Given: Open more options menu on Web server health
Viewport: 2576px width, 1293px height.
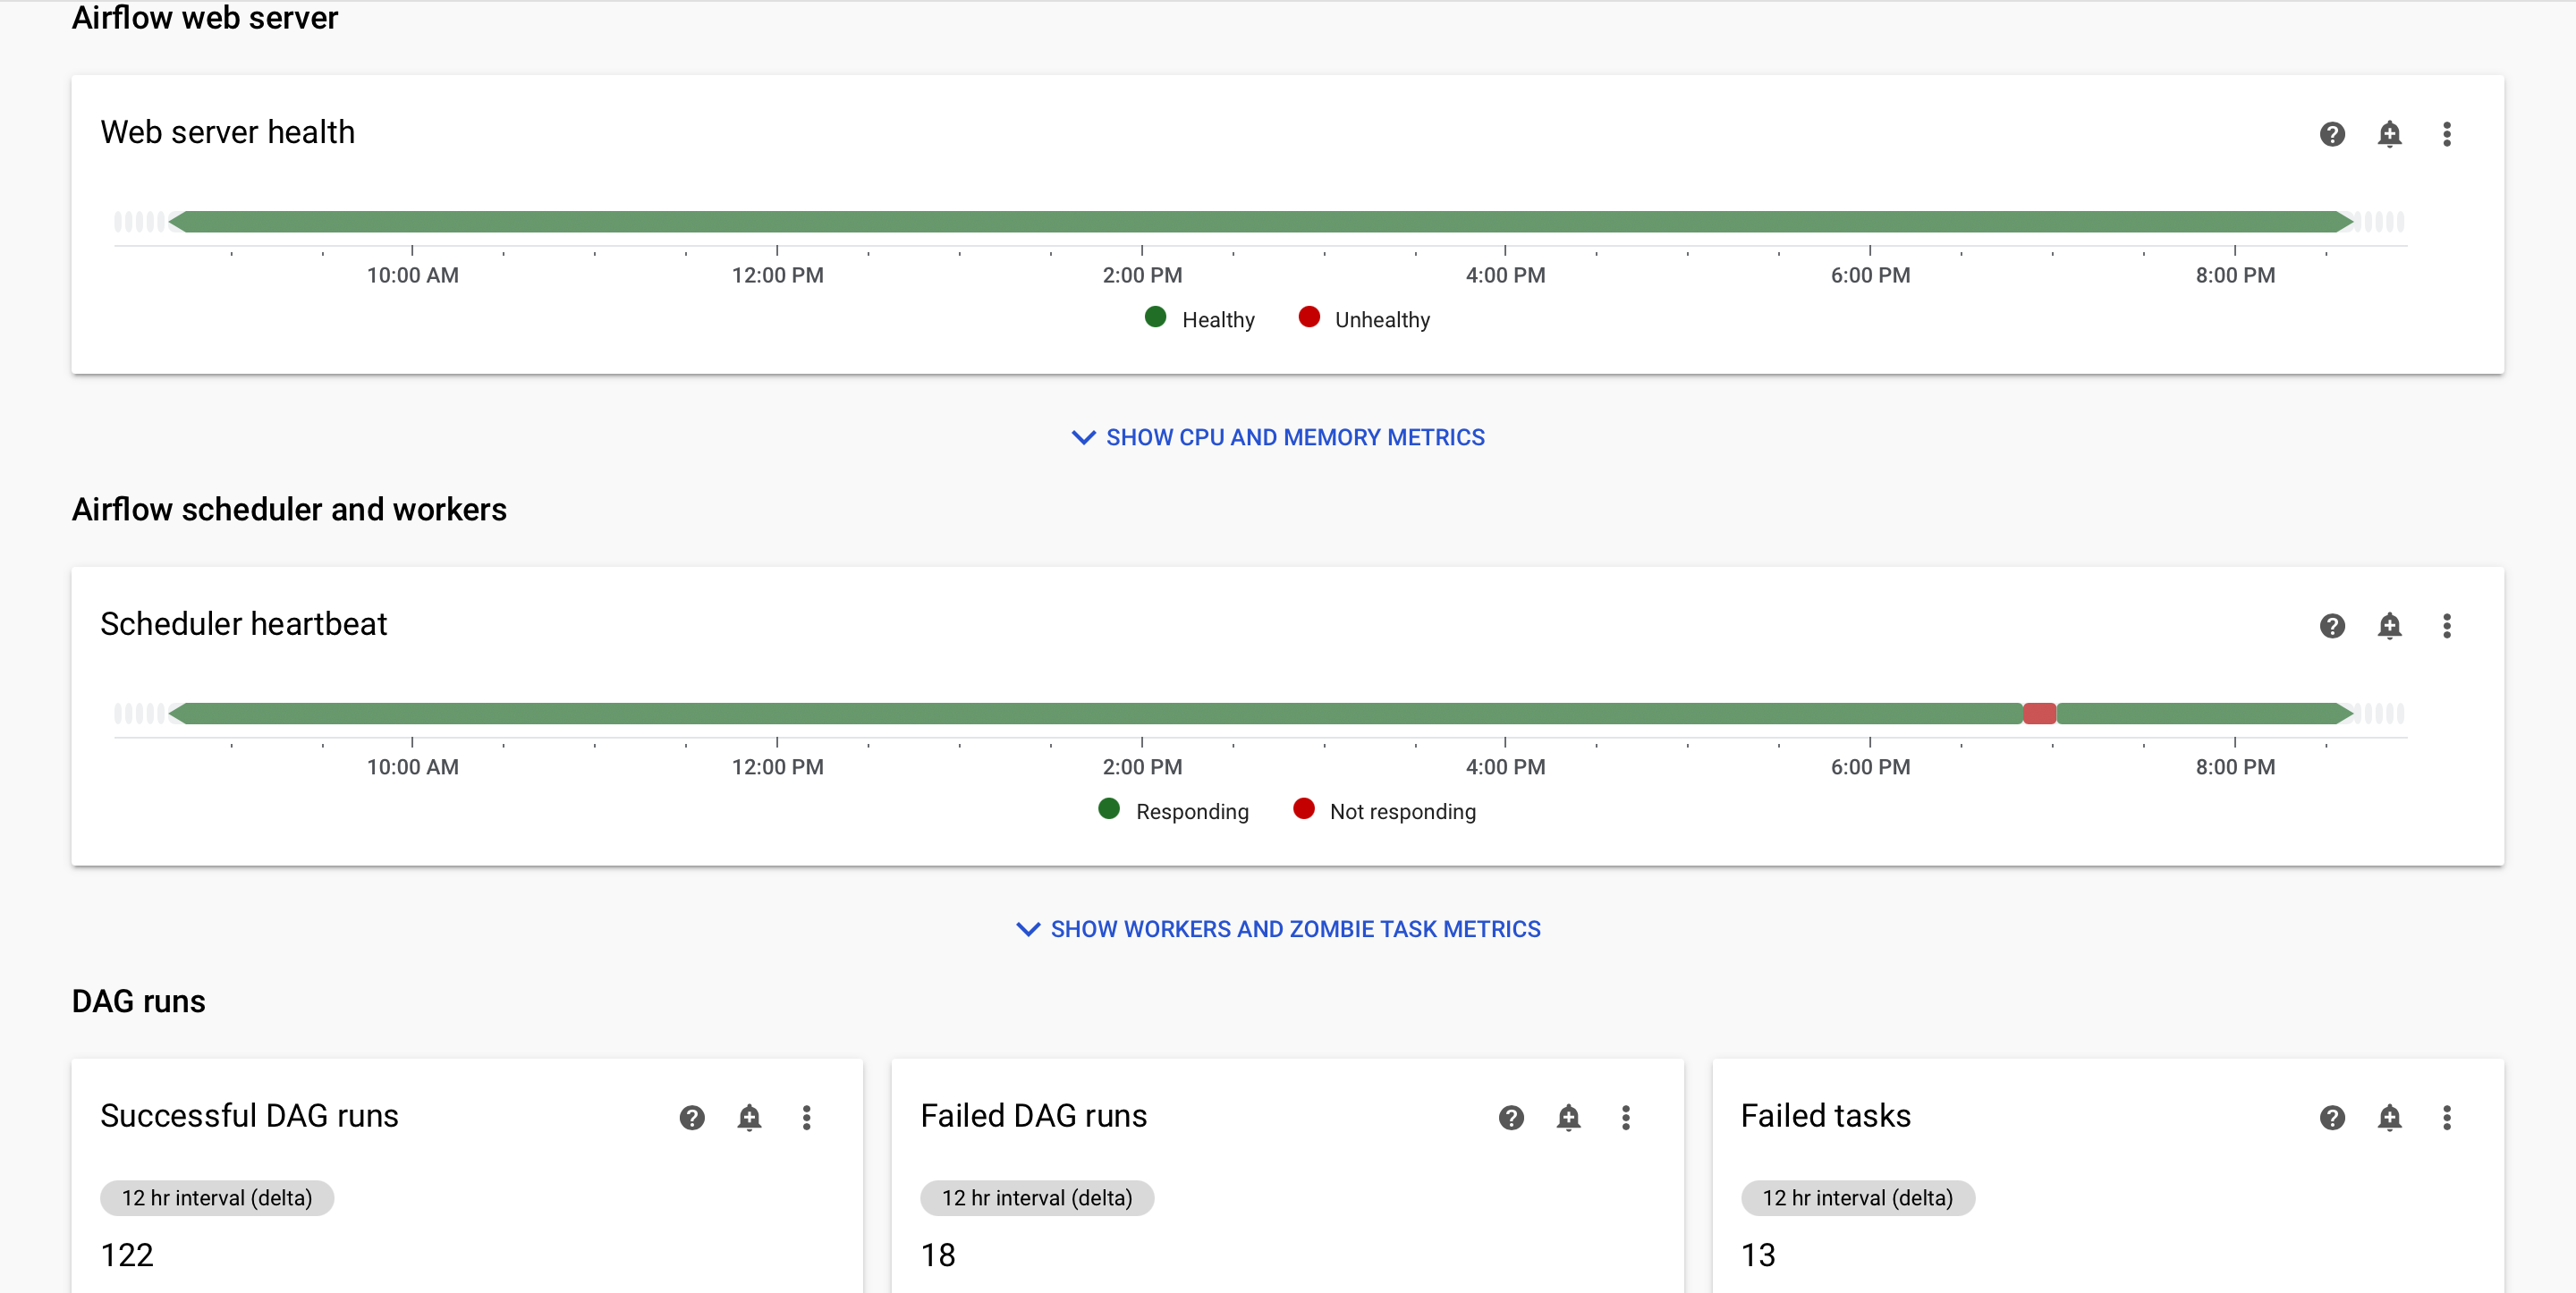Looking at the screenshot, I should 2448,133.
